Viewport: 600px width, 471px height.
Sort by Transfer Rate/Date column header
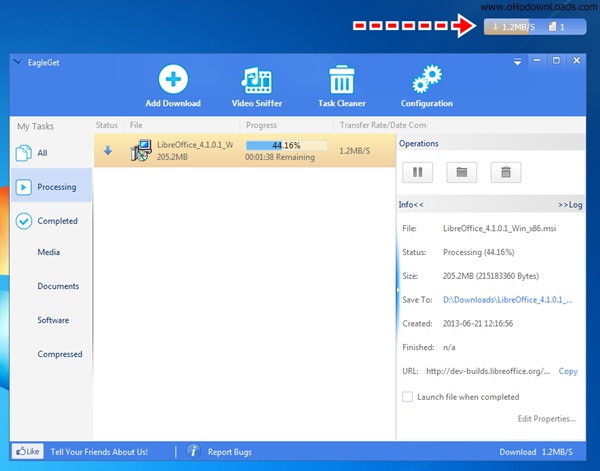[383, 125]
